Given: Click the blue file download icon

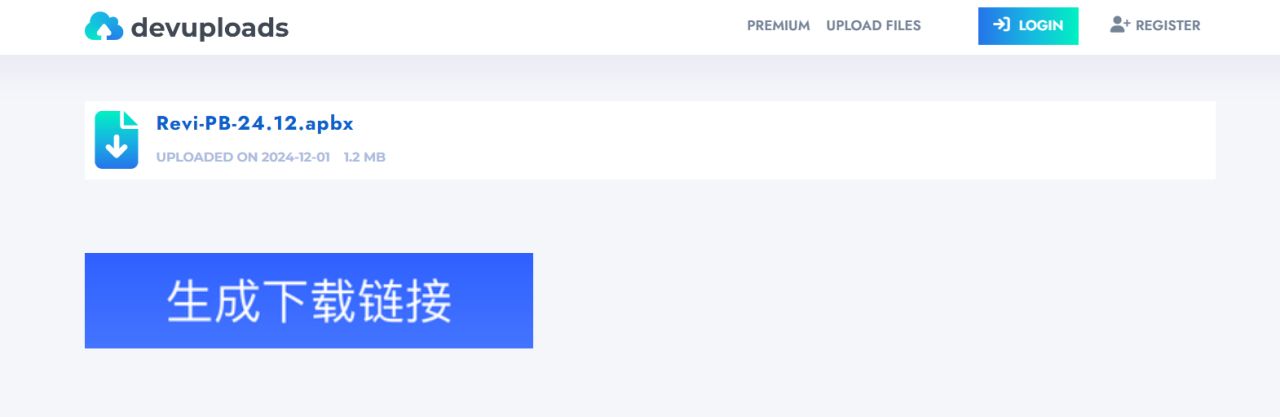Looking at the screenshot, I should click(x=116, y=140).
